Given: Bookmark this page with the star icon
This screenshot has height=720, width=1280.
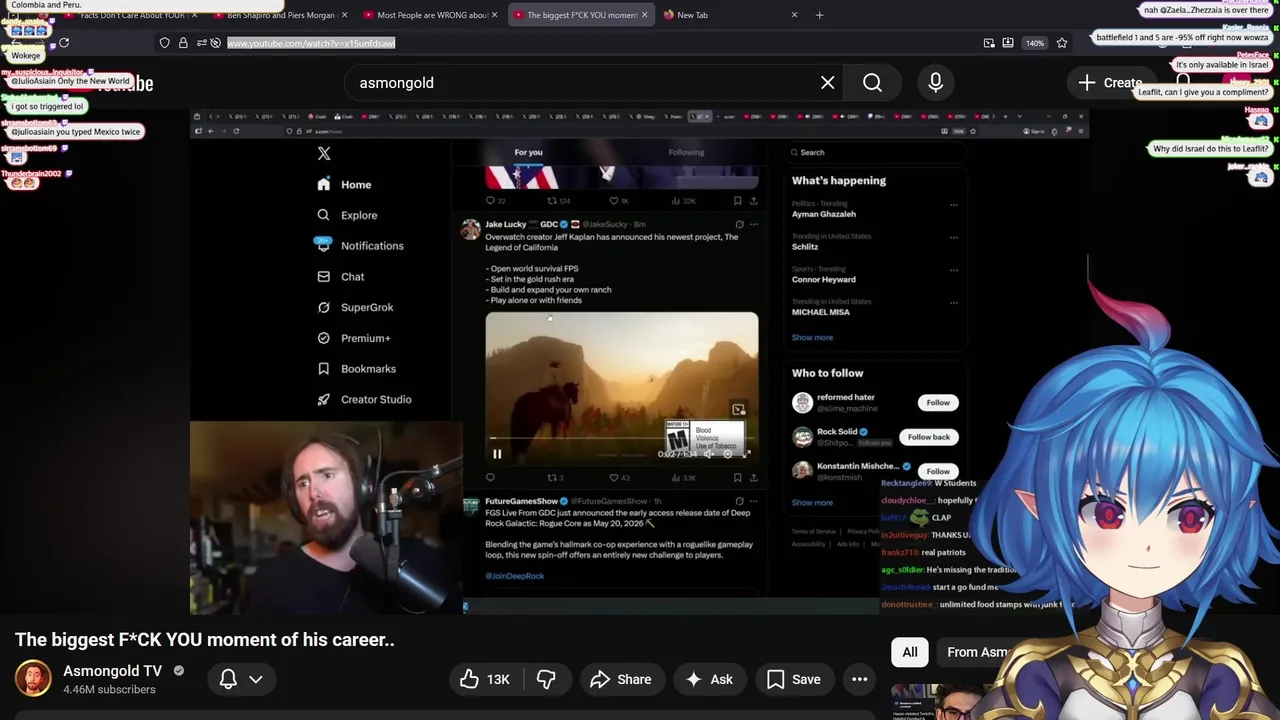Looking at the screenshot, I should pos(1062,43).
